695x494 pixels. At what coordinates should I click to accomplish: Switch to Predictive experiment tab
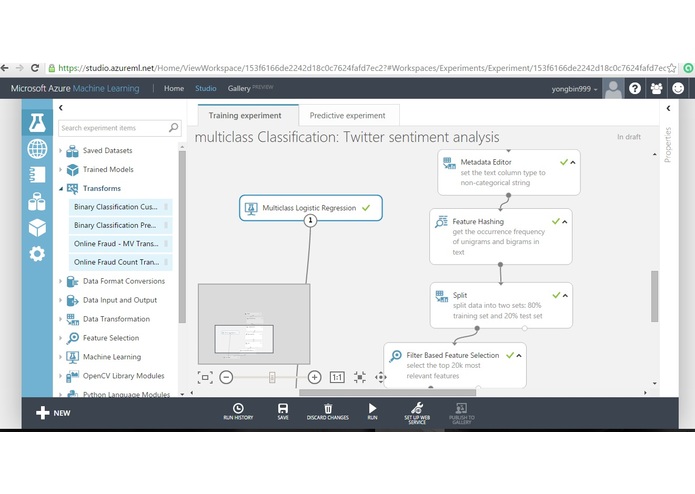[x=349, y=115]
